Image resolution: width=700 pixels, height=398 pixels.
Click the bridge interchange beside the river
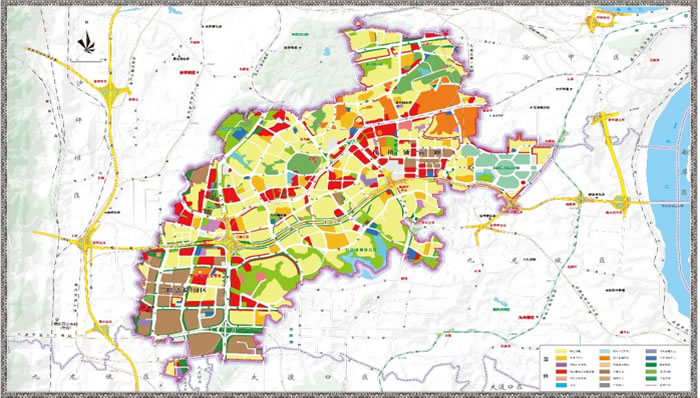click(x=621, y=203)
